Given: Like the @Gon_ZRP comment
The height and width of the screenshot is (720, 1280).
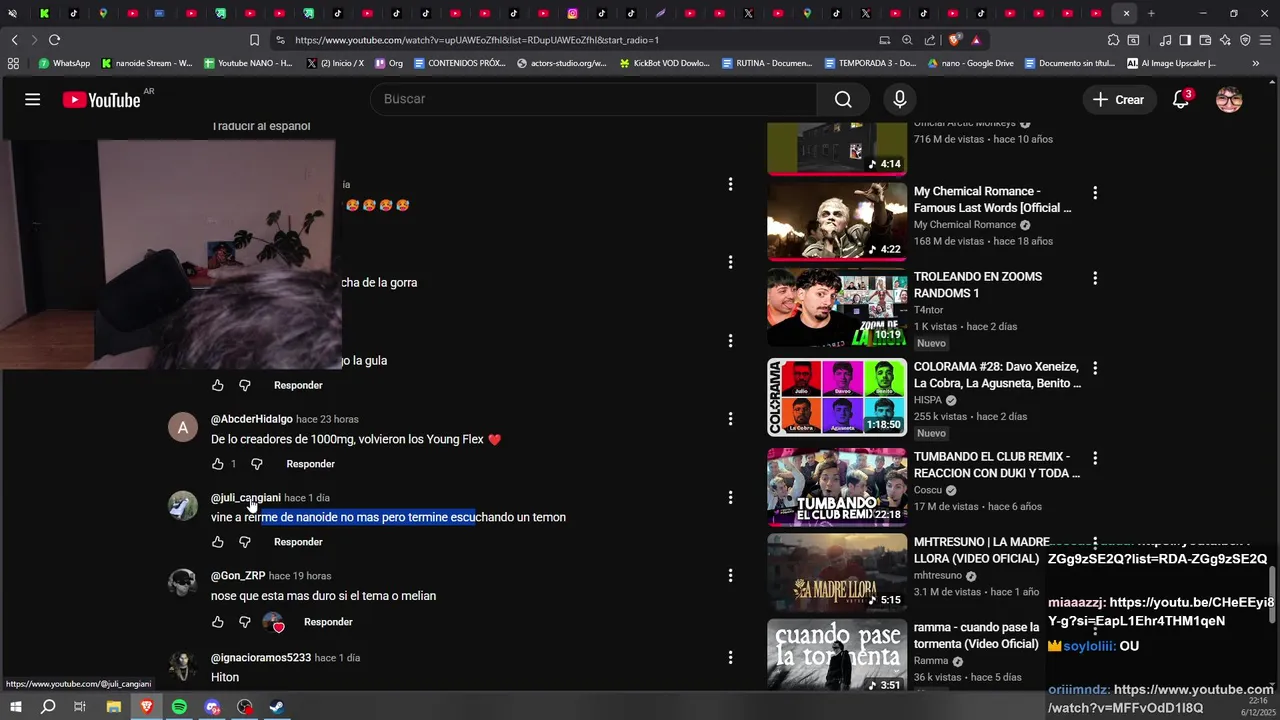Looking at the screenshot, I should 218,622.
